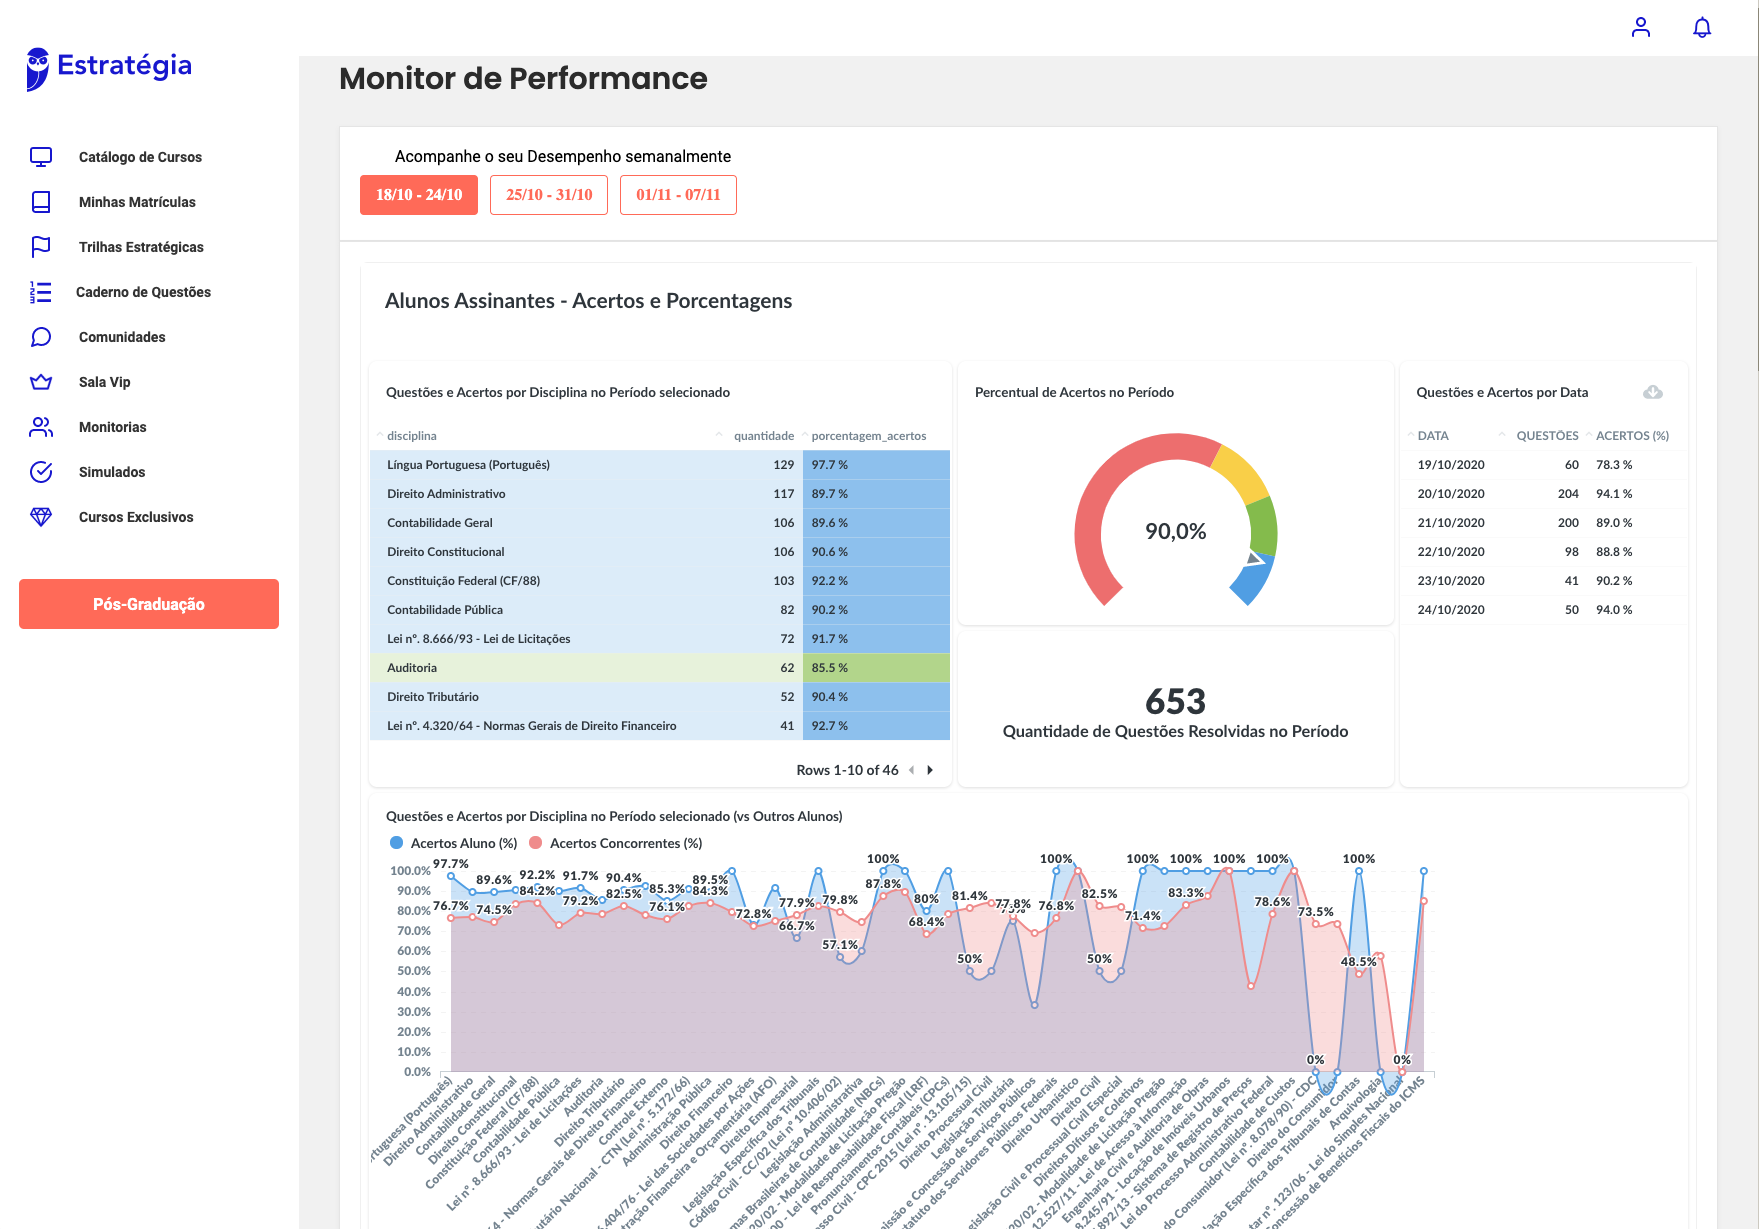Click the Trilhas Estratégicas flag icon
The image size is (1759, 1229).
point(41,247)
